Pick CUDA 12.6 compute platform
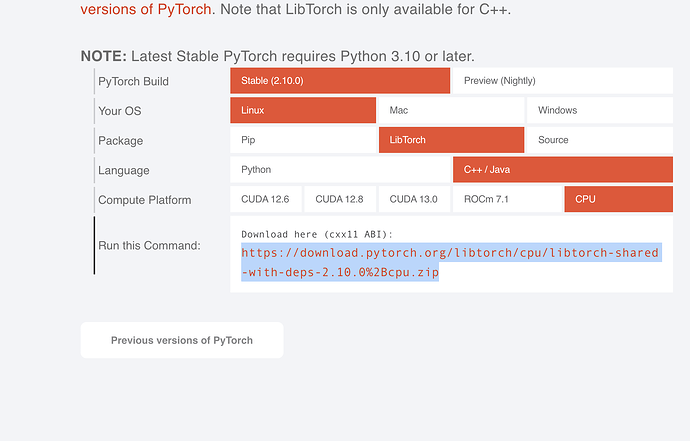The image size is (690, 441). [265, 199]
